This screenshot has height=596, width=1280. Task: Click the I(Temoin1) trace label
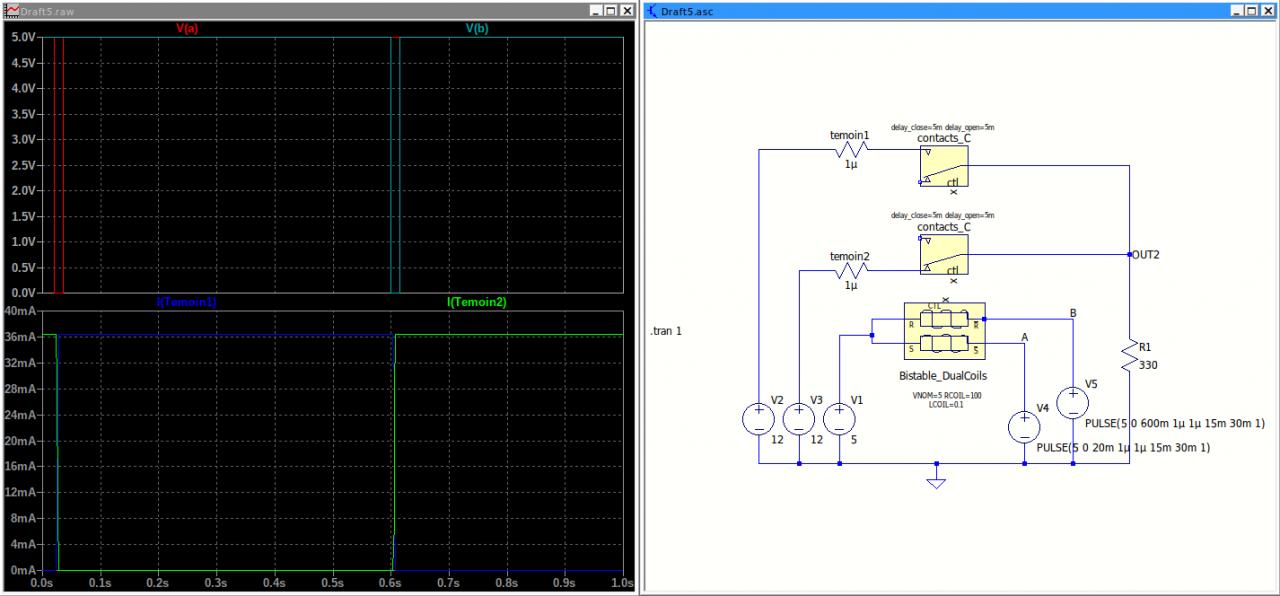186,302
